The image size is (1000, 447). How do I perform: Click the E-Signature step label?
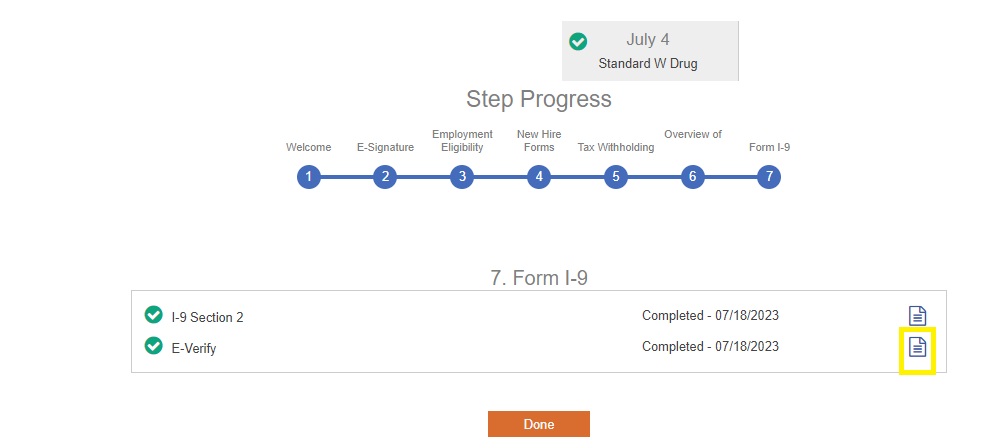(385, 147)
